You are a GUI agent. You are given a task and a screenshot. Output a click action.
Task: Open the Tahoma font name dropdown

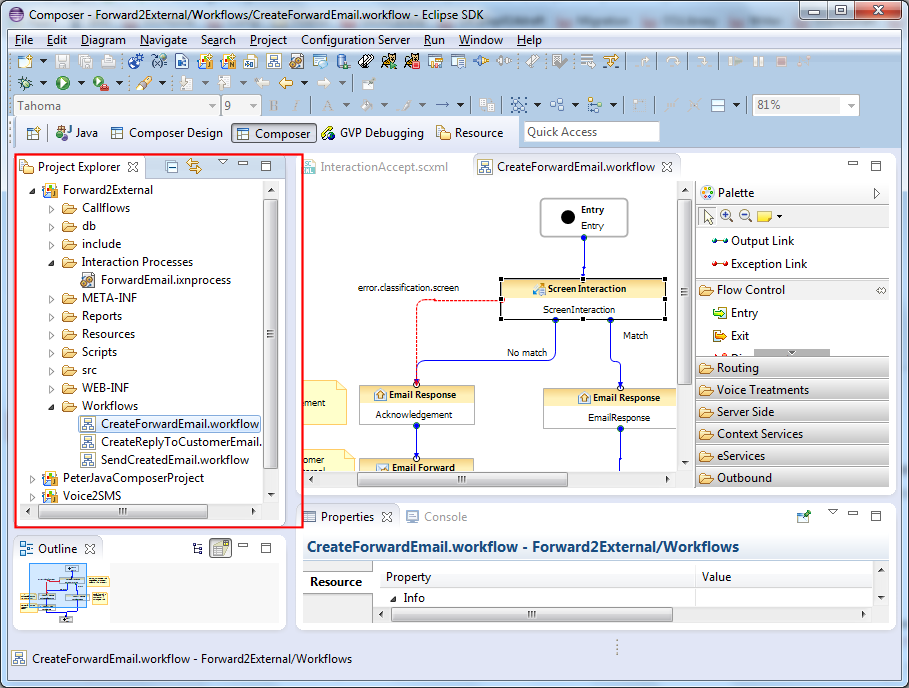[x=212, y=106]
